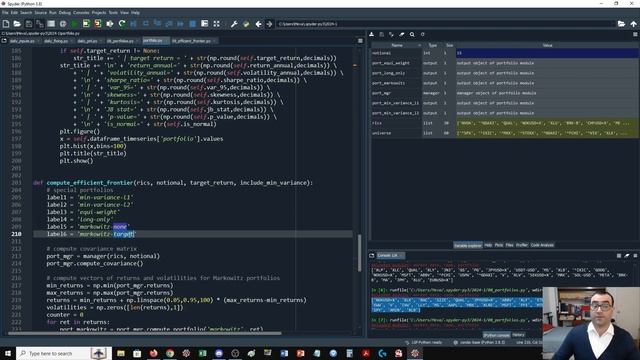Open a file using the folder toolbar icon
Image resolution: width=640 pixels, height=360 pixels.
click(17, 24)
